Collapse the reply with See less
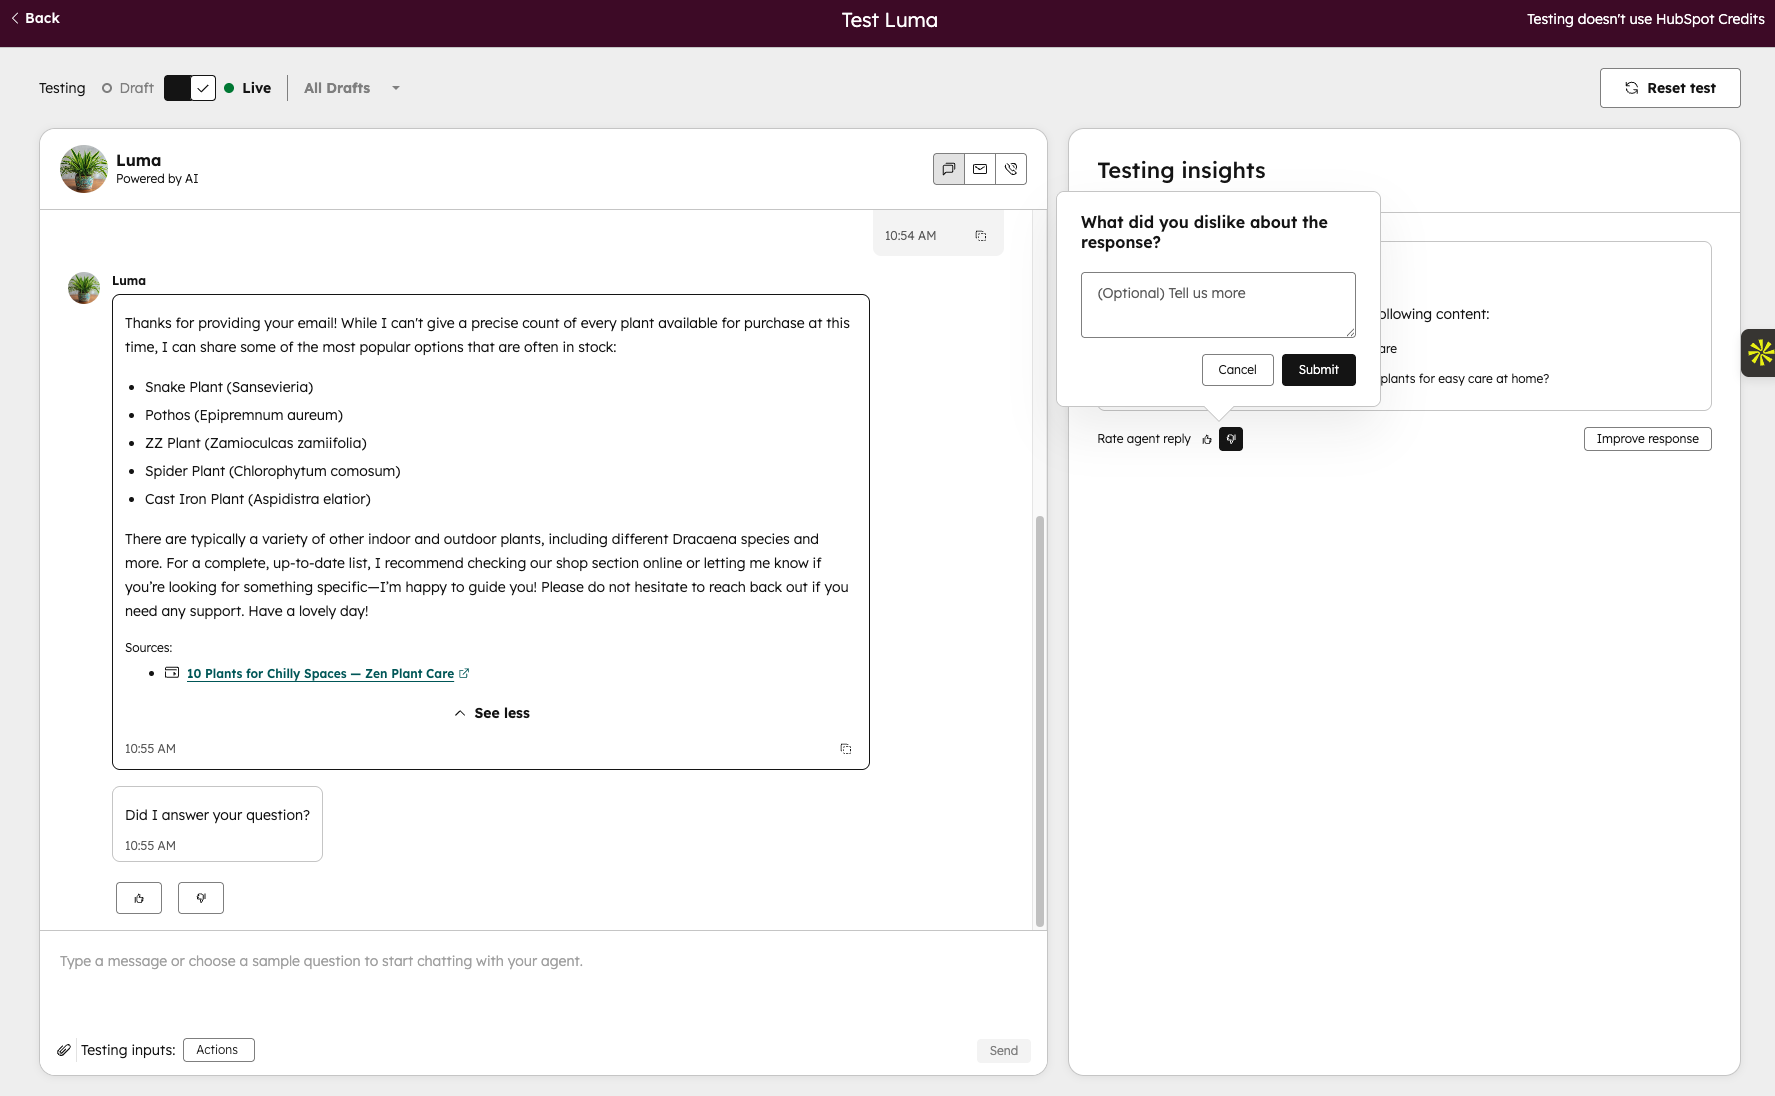The height and width of the screenshot is (1096, 1775). coord(491,713)
